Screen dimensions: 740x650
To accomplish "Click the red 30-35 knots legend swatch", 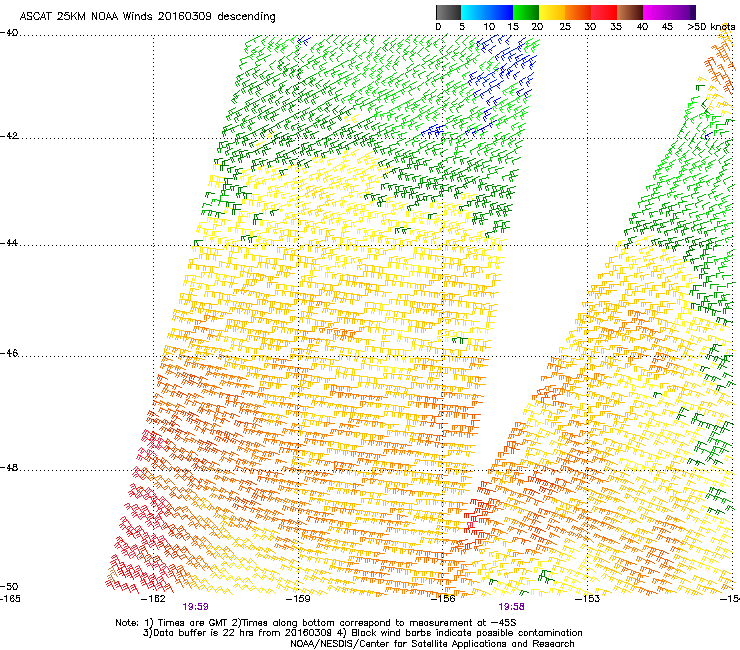I will [604, 12].
